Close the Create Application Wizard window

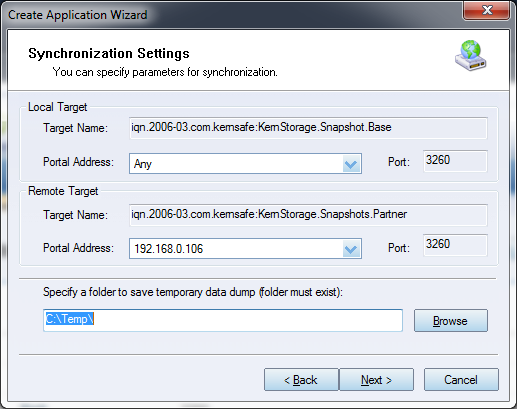(486, 11)
